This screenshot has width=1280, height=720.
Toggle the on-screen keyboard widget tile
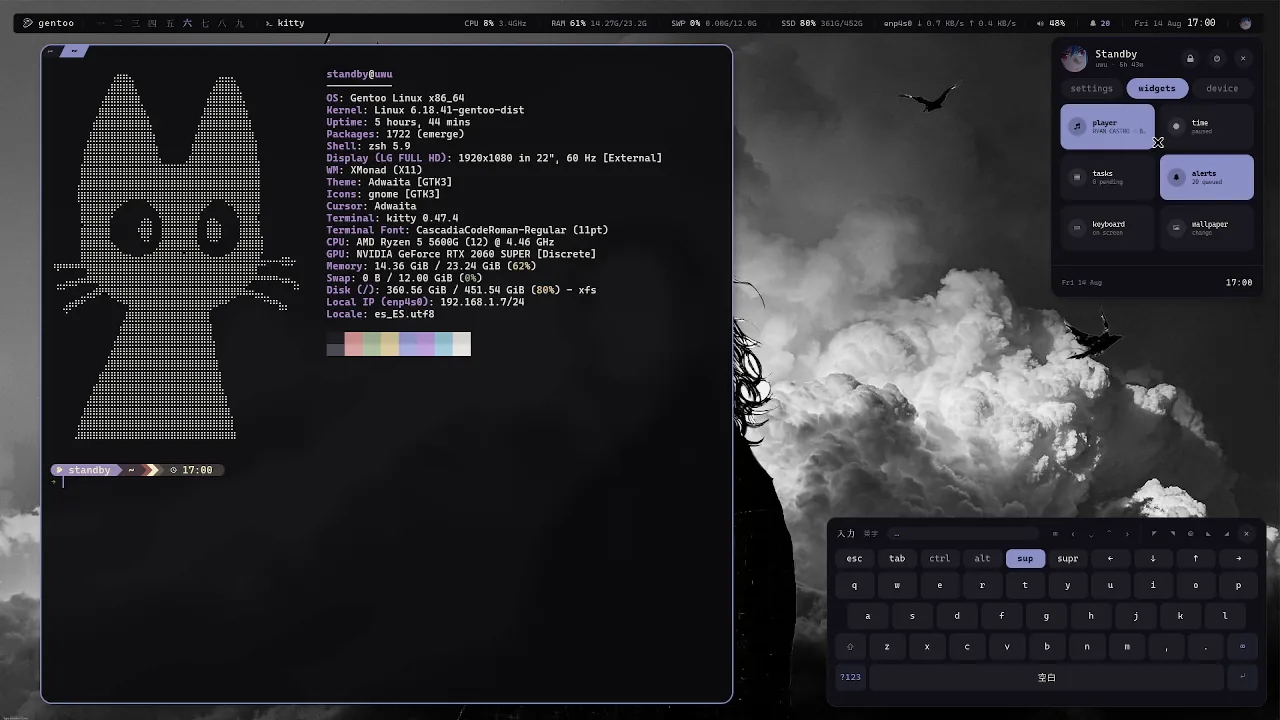tap(1107, 228)
